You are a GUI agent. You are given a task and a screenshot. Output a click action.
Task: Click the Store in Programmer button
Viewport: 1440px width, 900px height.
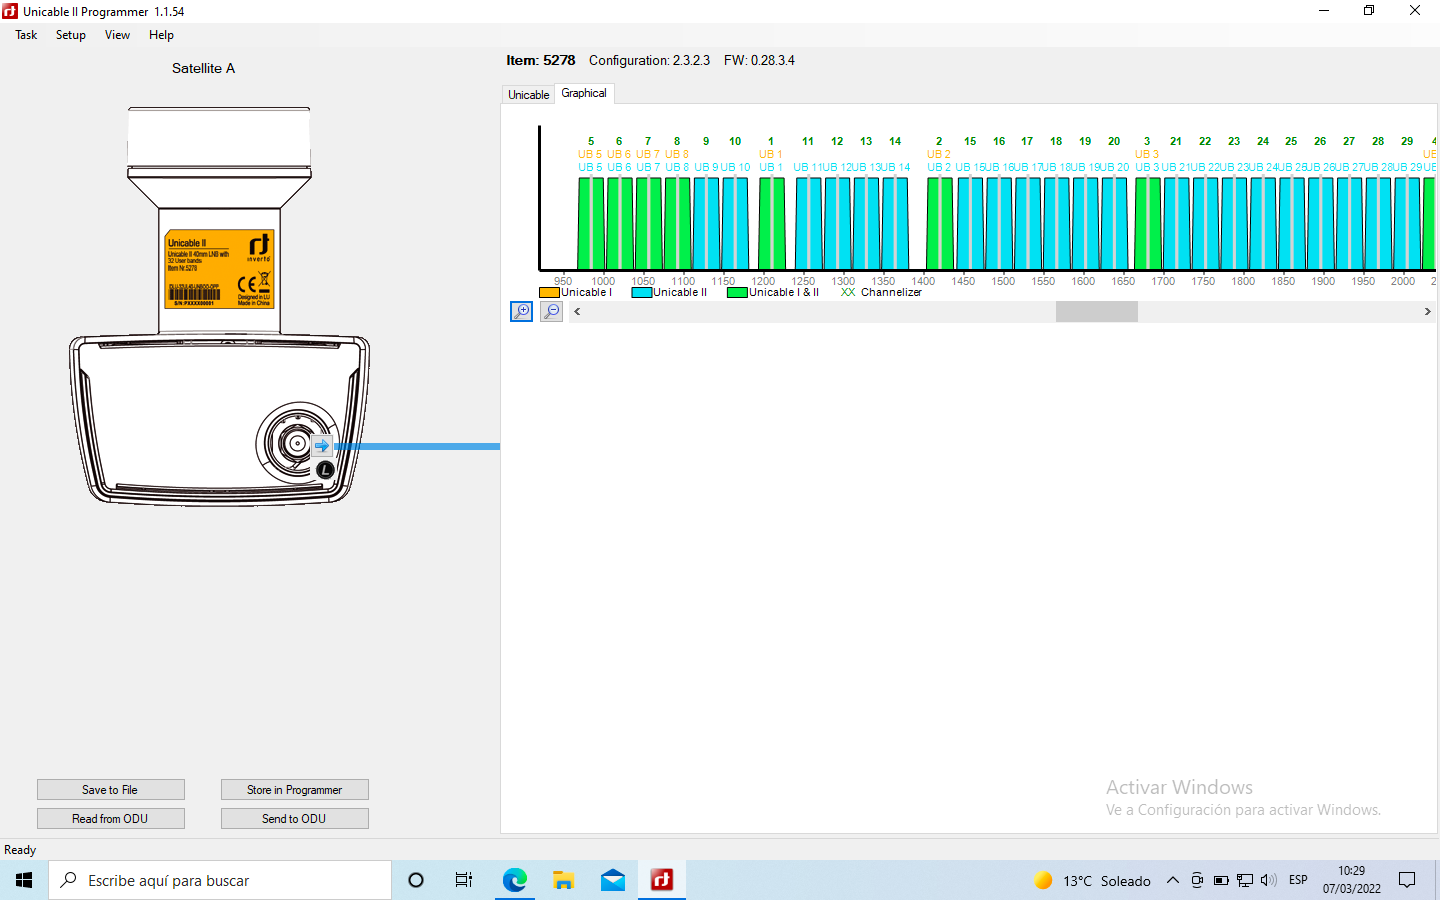coord(294,790)
